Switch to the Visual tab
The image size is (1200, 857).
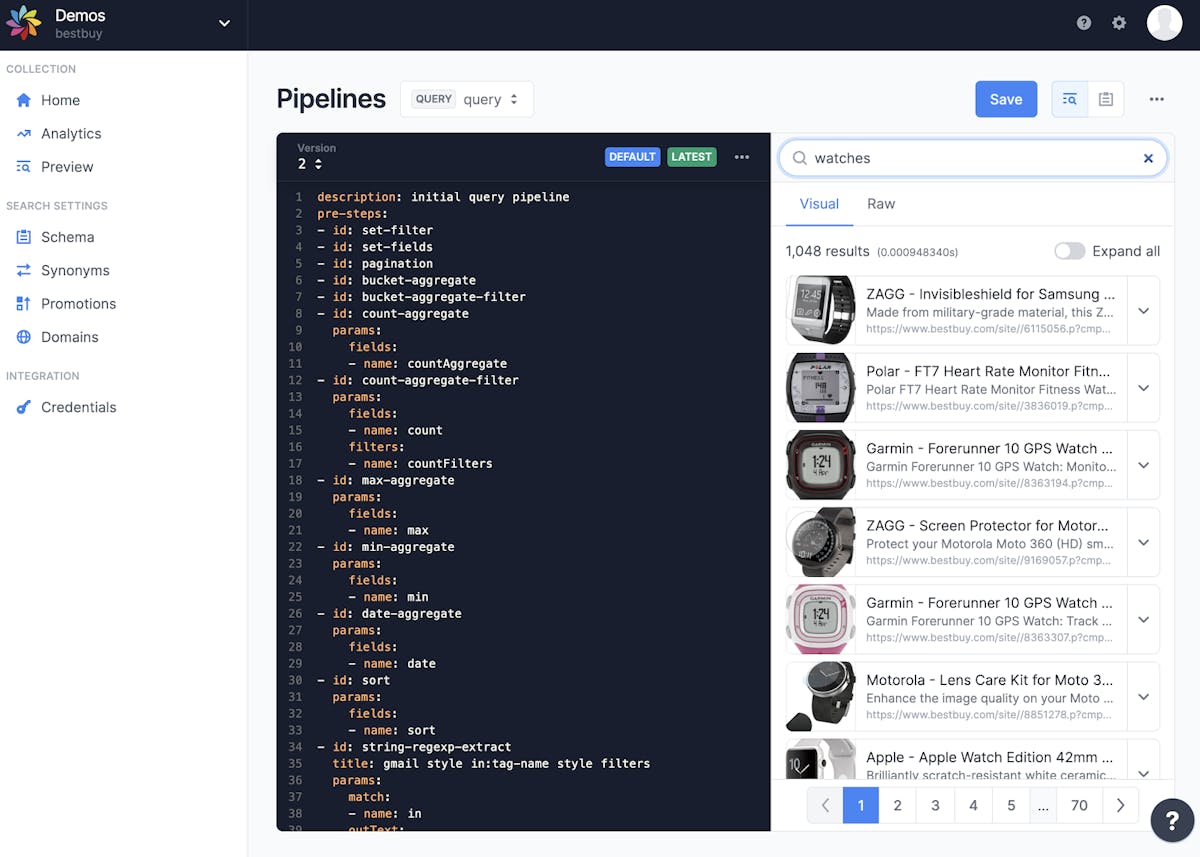[819, 204]
